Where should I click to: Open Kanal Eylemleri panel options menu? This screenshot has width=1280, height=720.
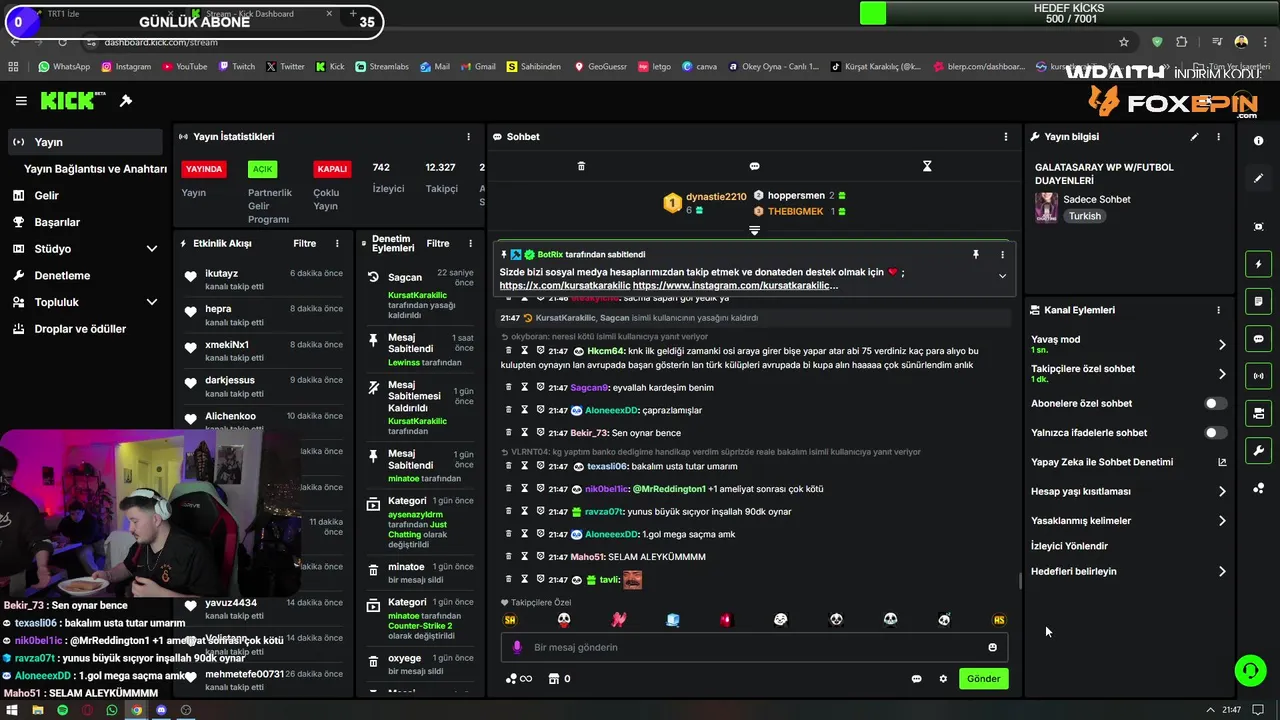point(1218,310)
